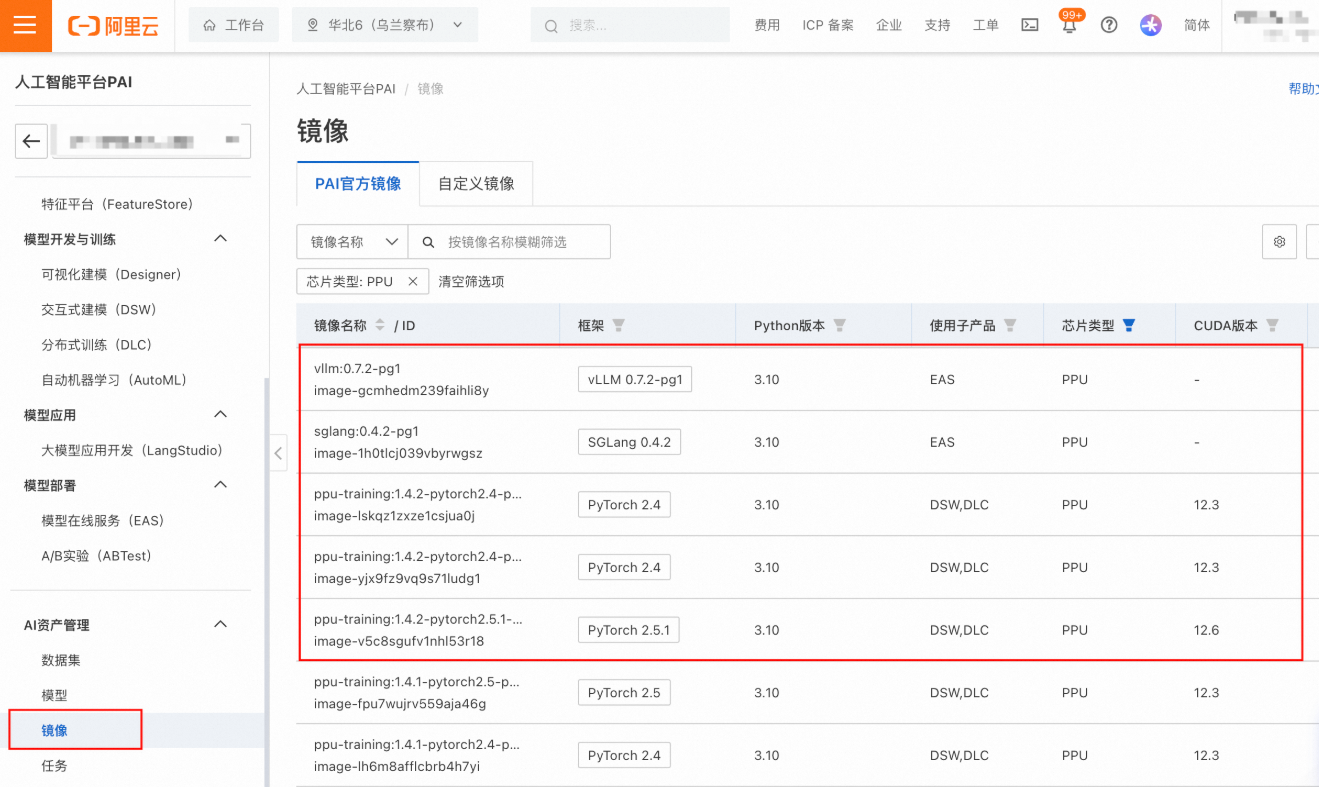This screenshot has height=787, width=1319.
Task: Switch to the PAI官方镜像 tab
Action: [x=358, y=183]
